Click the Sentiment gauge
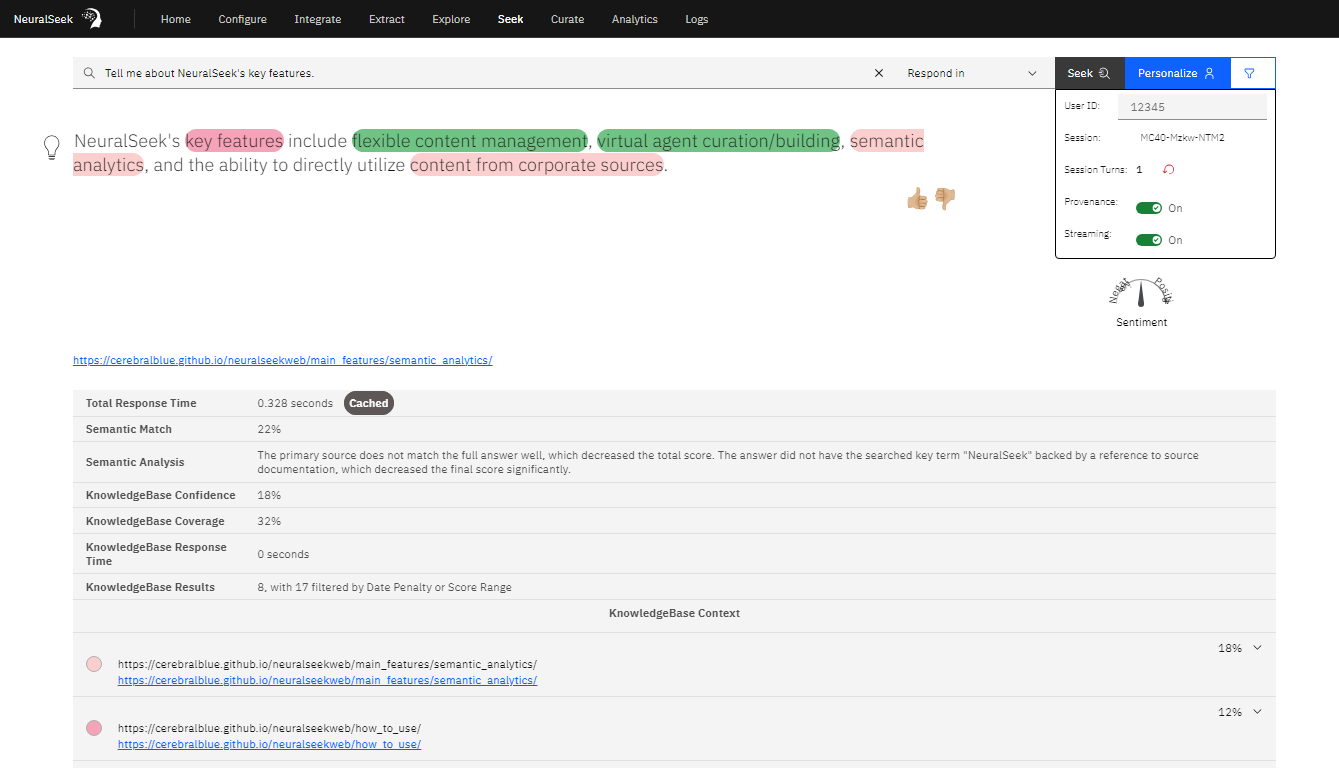1339x768 pixels. [x=1141, y=292]
